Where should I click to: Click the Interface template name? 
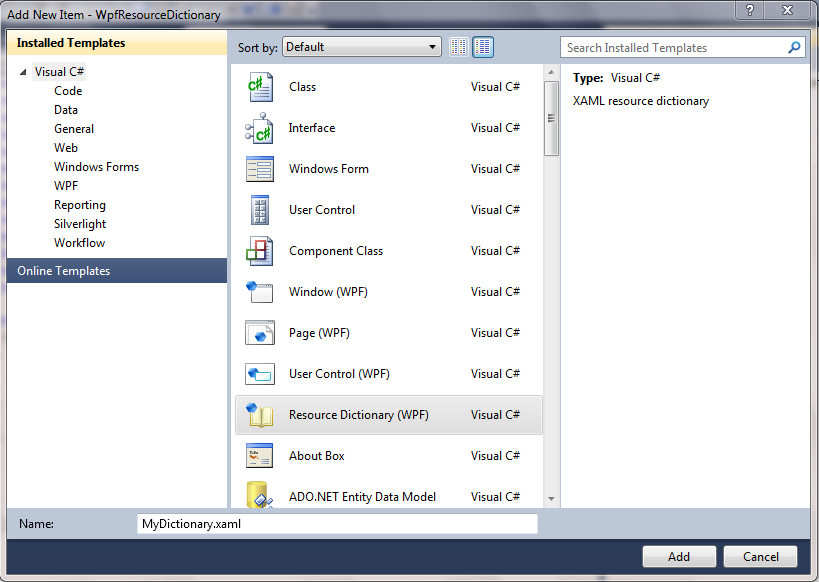coord(312,128)
